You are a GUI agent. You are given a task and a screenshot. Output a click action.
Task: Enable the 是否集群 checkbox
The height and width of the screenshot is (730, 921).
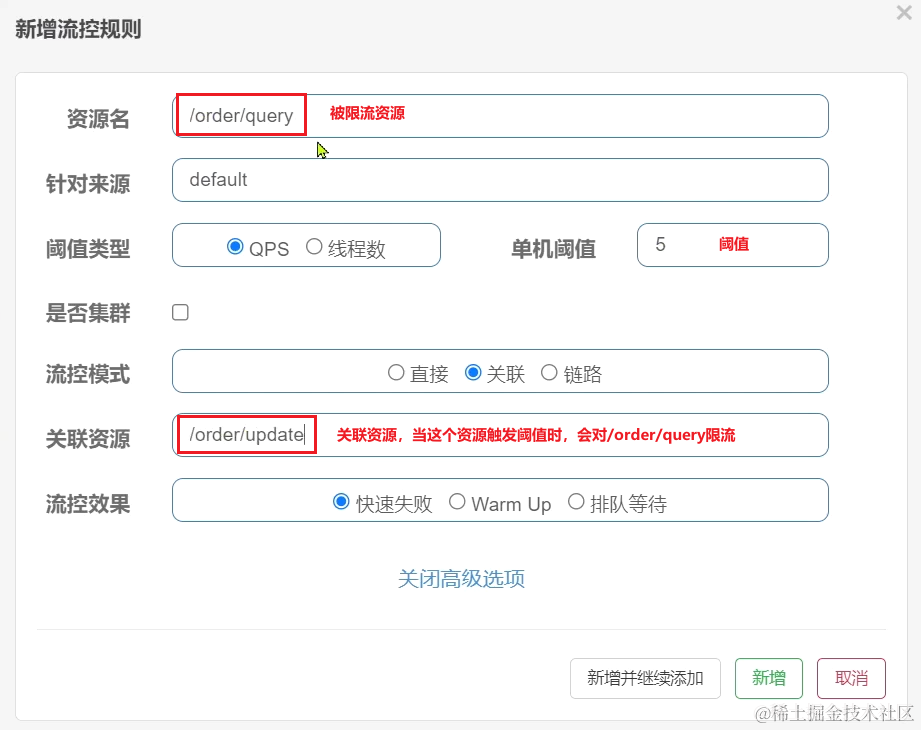[x=180, y=312]
